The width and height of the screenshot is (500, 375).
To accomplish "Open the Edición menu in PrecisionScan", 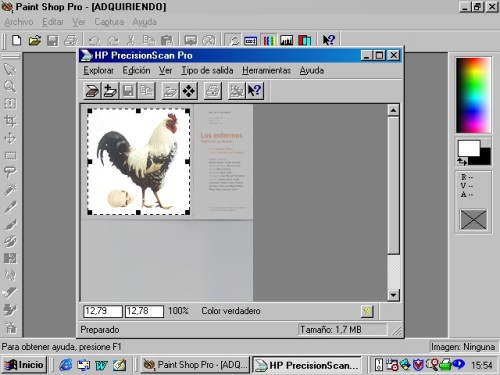I will pyautogui.click(x=136, y=70).
